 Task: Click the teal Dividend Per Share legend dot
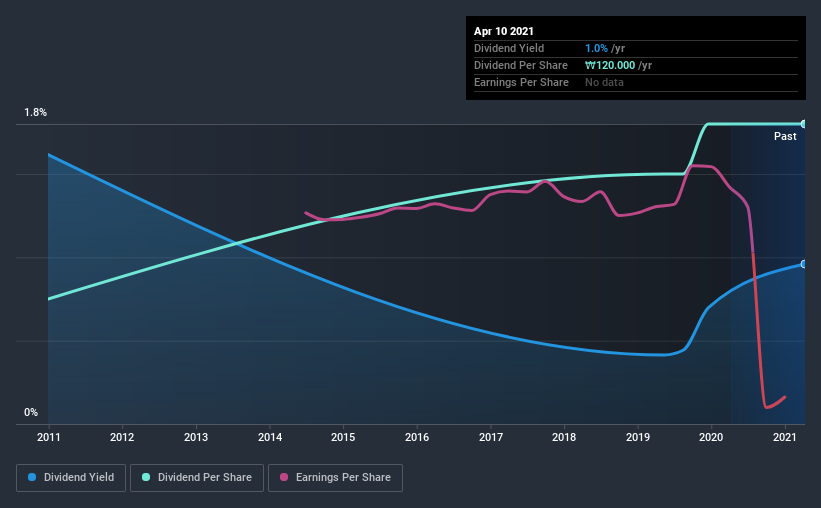(x=146, y=477)
